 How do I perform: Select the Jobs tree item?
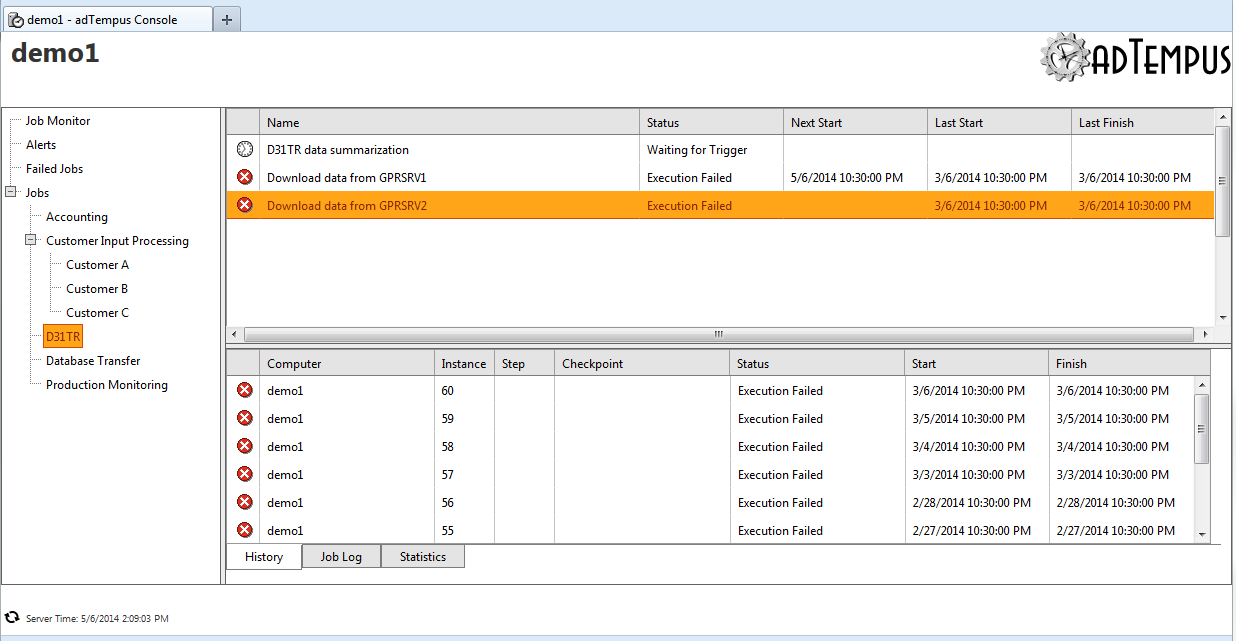click(x=37, y=193)
